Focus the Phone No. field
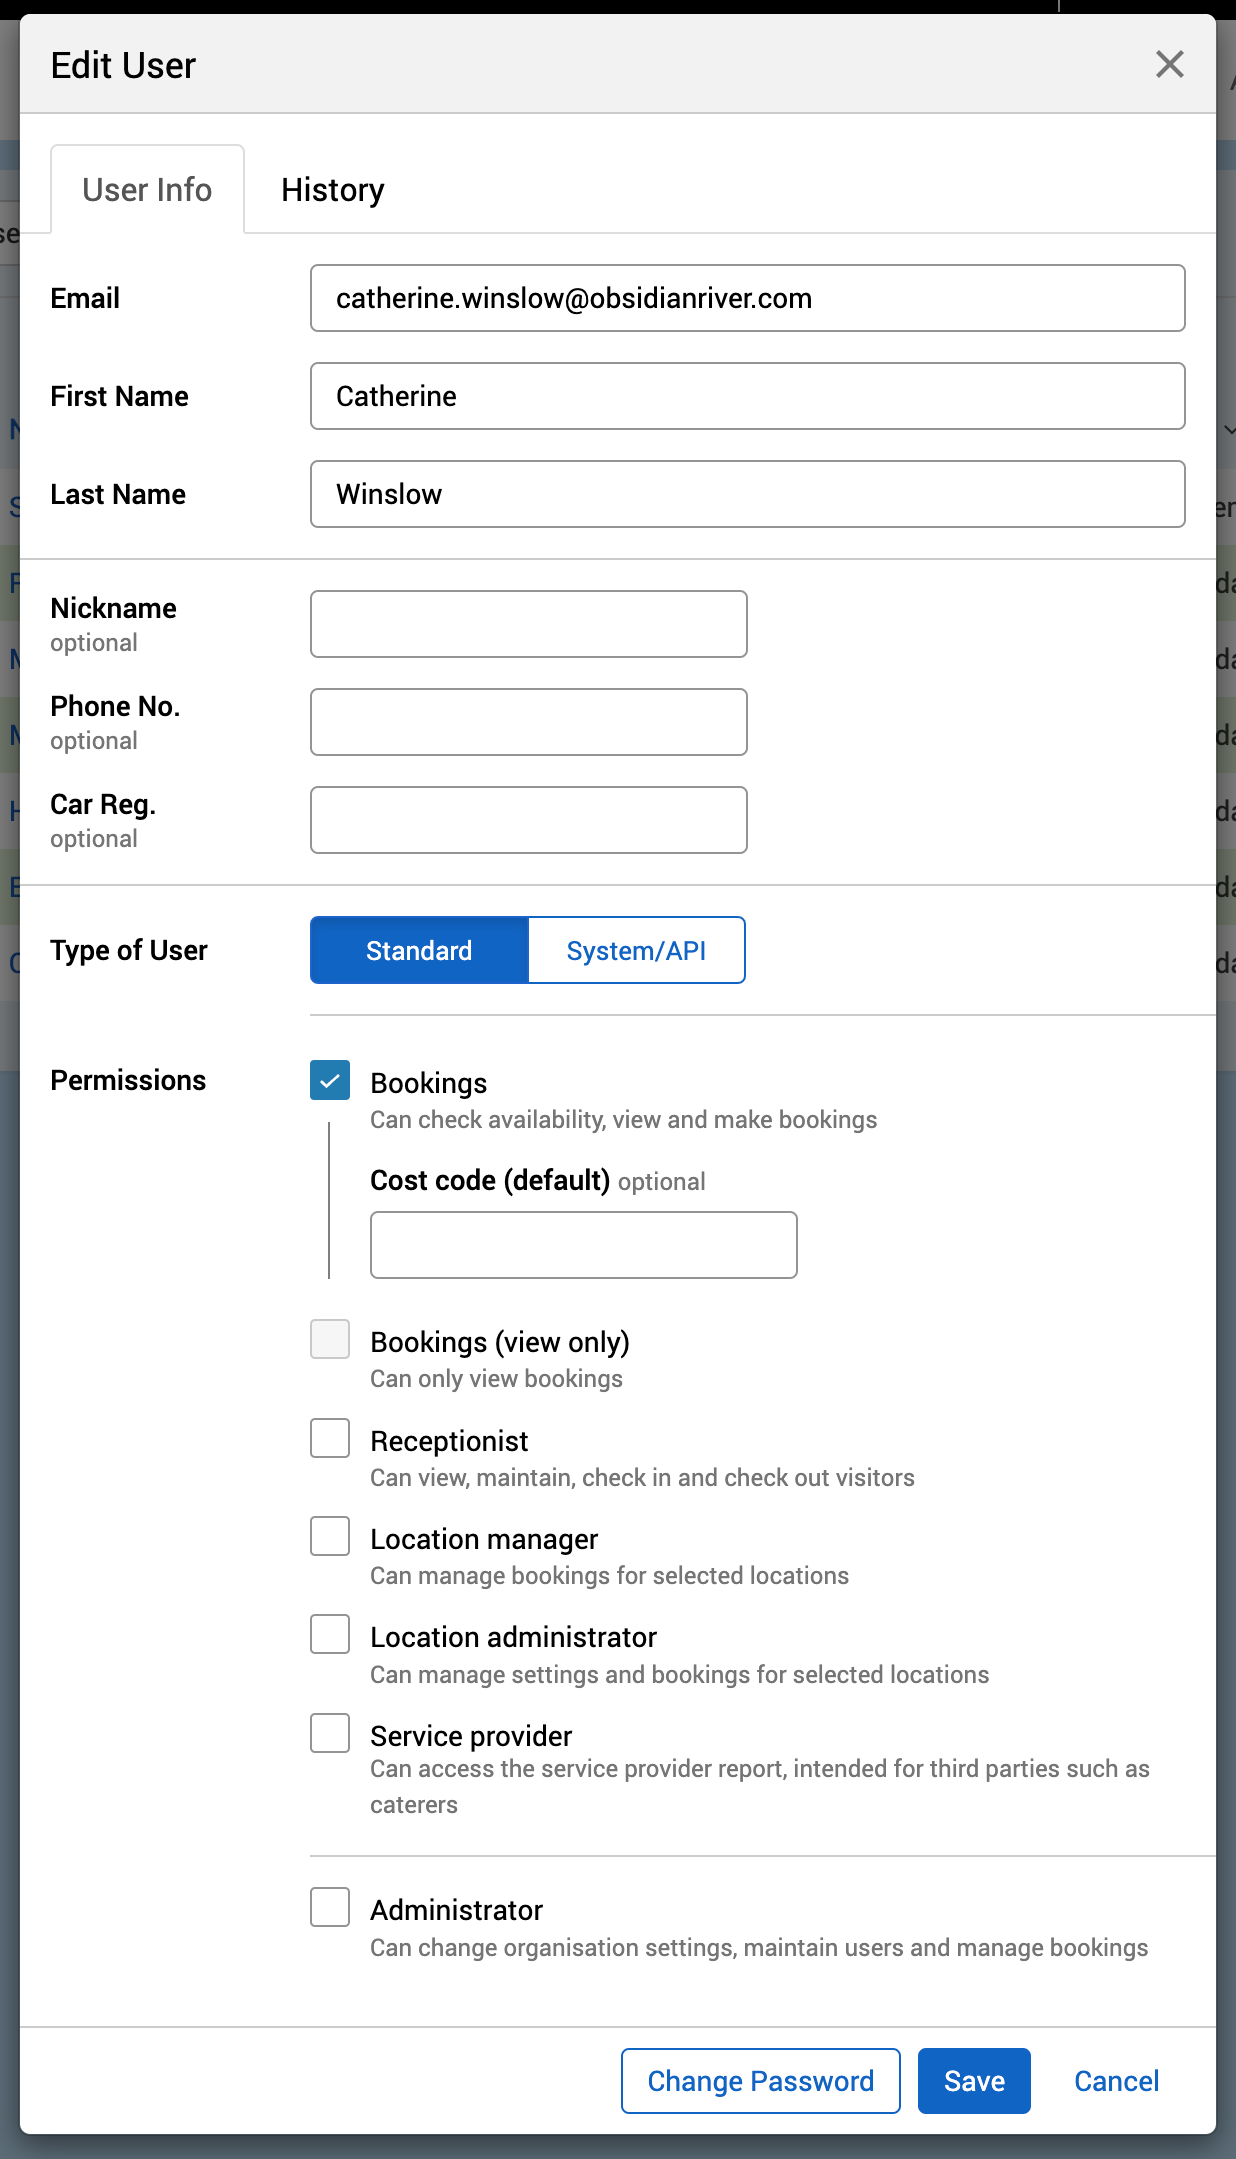The image size is (1236, 2159). tap(528, 722)
